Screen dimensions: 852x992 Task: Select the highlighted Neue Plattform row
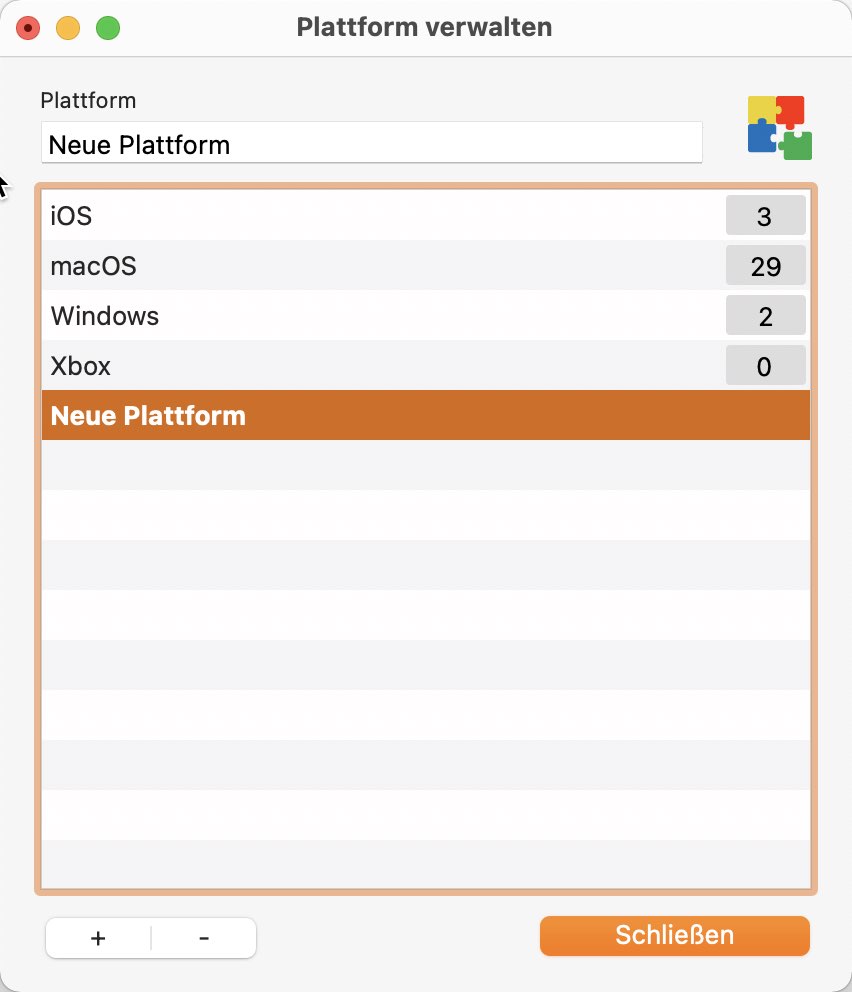[x=426, y=416]
